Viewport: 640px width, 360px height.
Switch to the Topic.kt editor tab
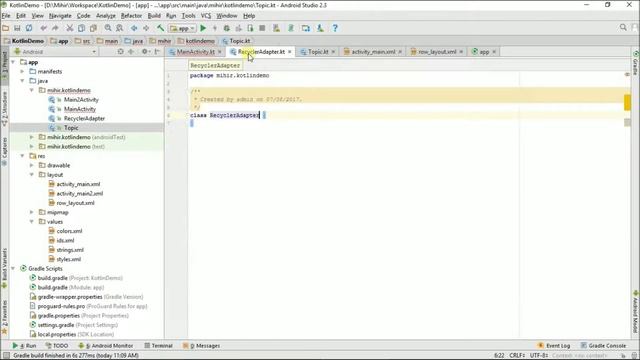pyautogui.click(x=318, y=52)
